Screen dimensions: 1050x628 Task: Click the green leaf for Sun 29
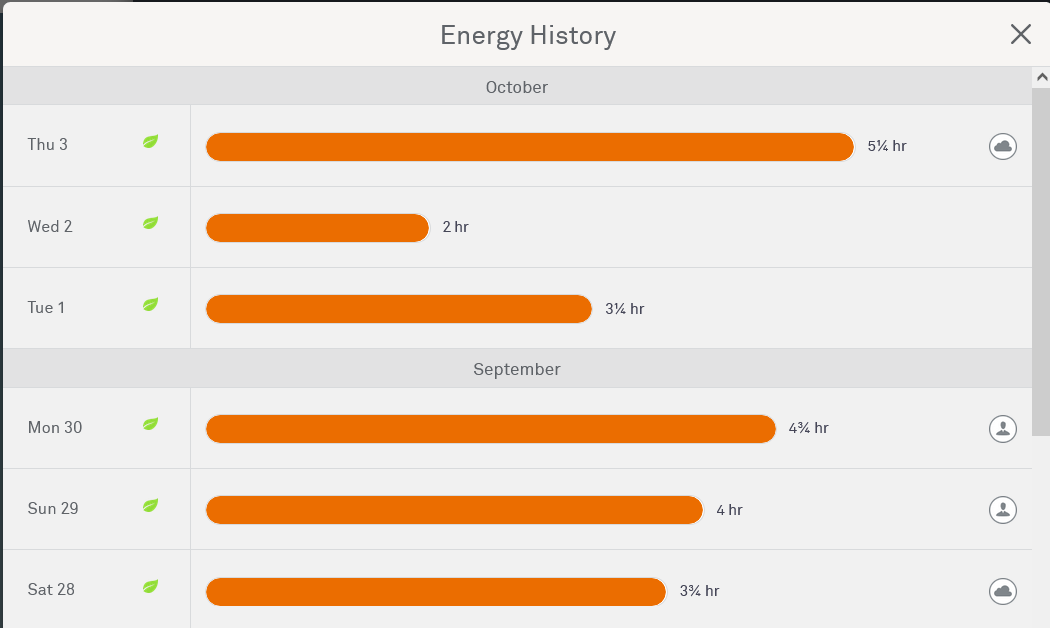[x=150, y=505]
